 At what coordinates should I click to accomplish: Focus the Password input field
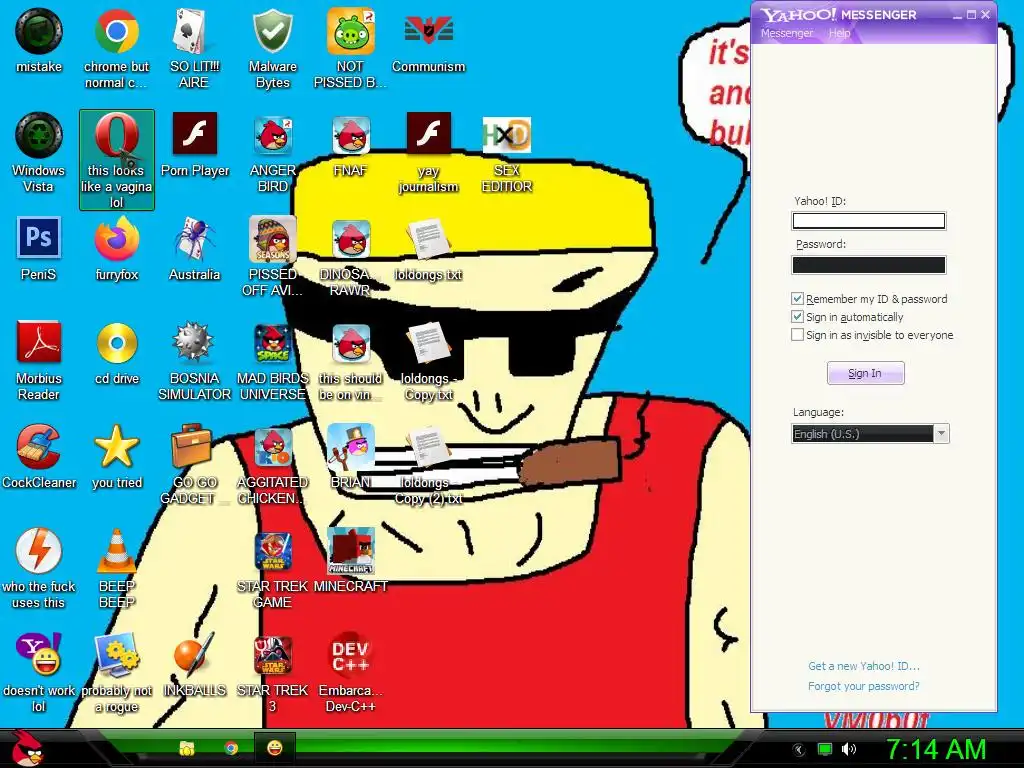point(869,264)
